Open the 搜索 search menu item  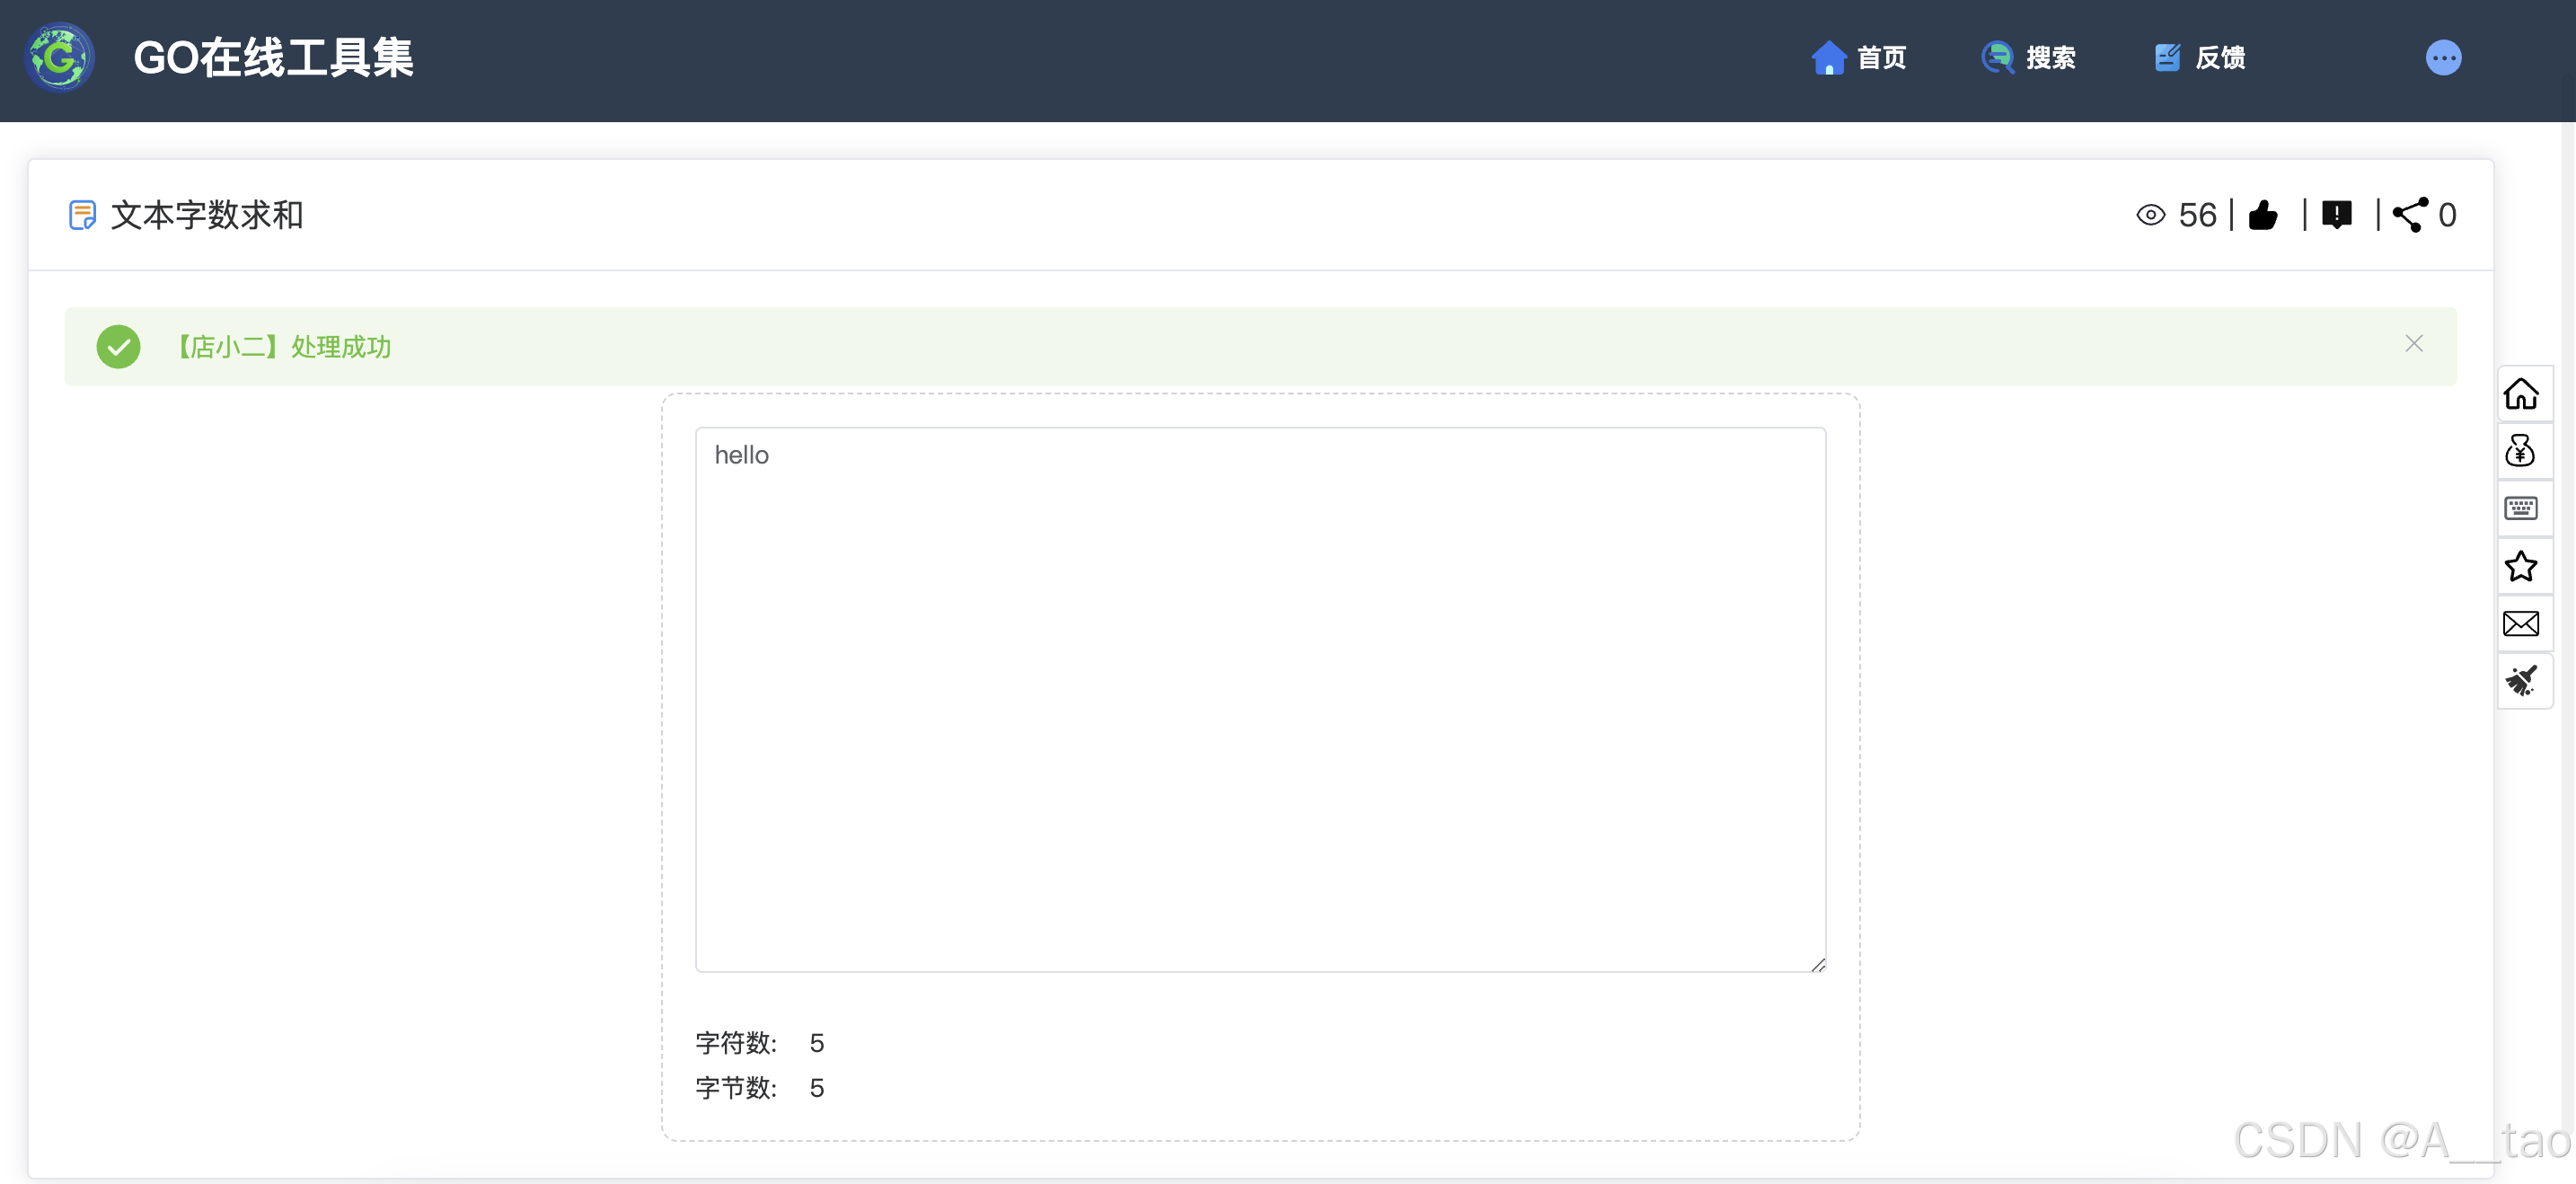pos(2029,58)
